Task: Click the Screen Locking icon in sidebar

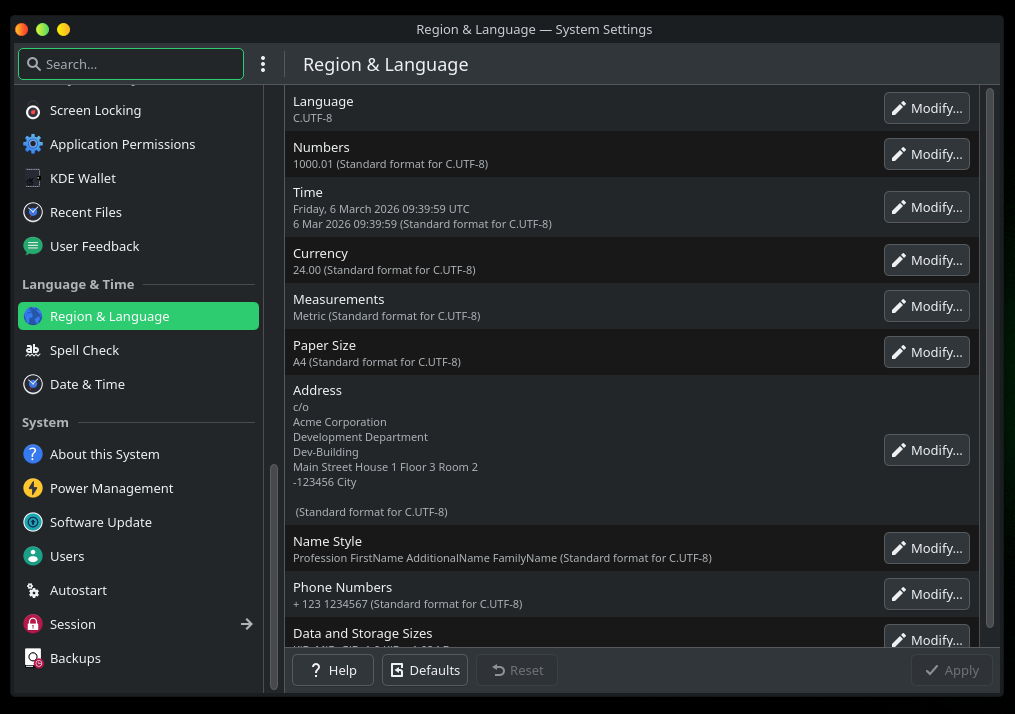Action: click(x=33, y=111)
